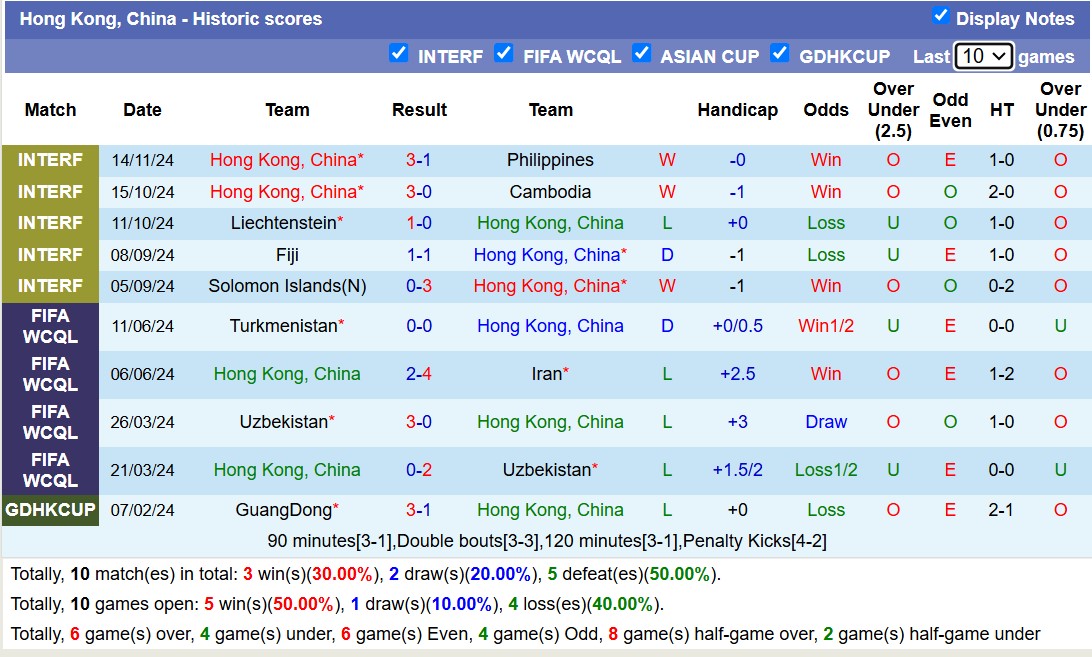Click the Over Under (2.5) column header
This screenshot has width=1092, height=657.
pos(893,110)
